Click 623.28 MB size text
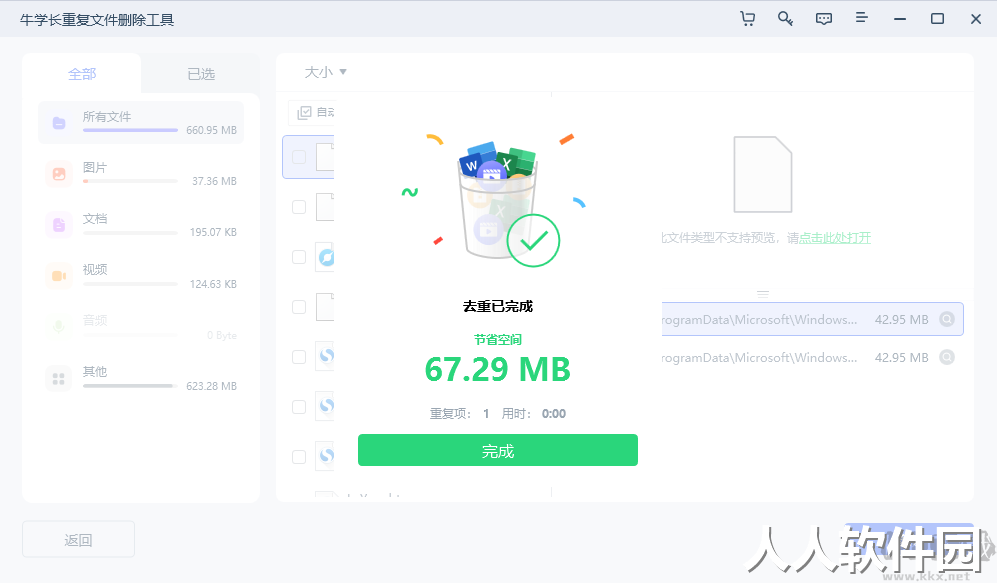This screenshot has height=583, width=997. (x=211, y=386)
